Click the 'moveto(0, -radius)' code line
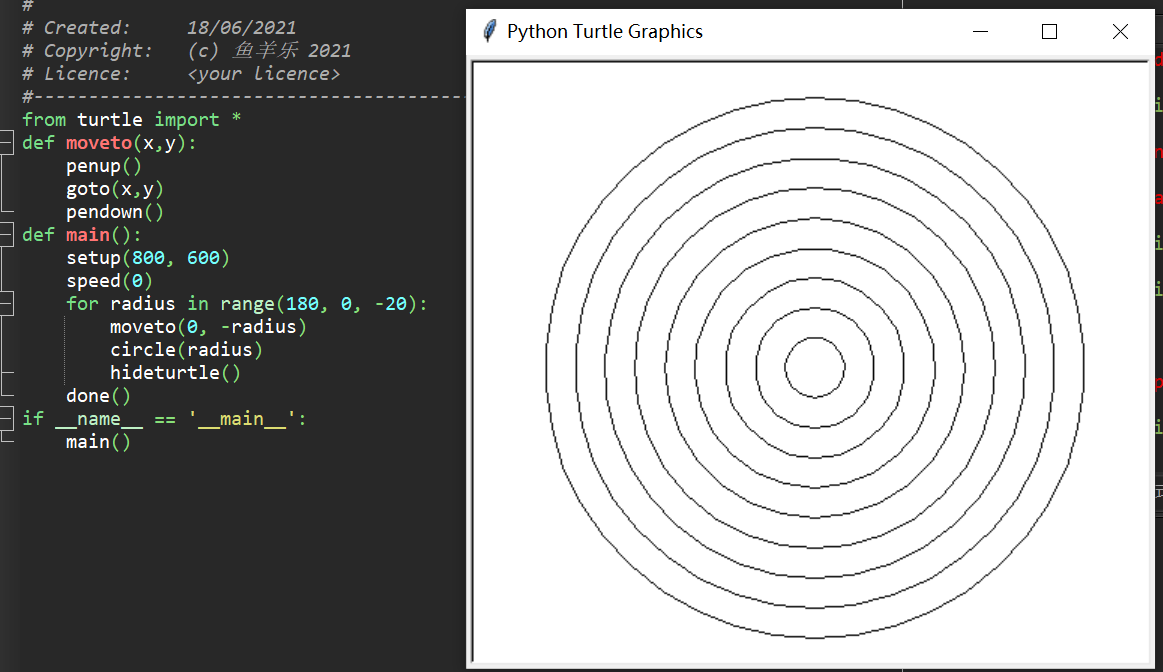 click(x=208, y=326)
